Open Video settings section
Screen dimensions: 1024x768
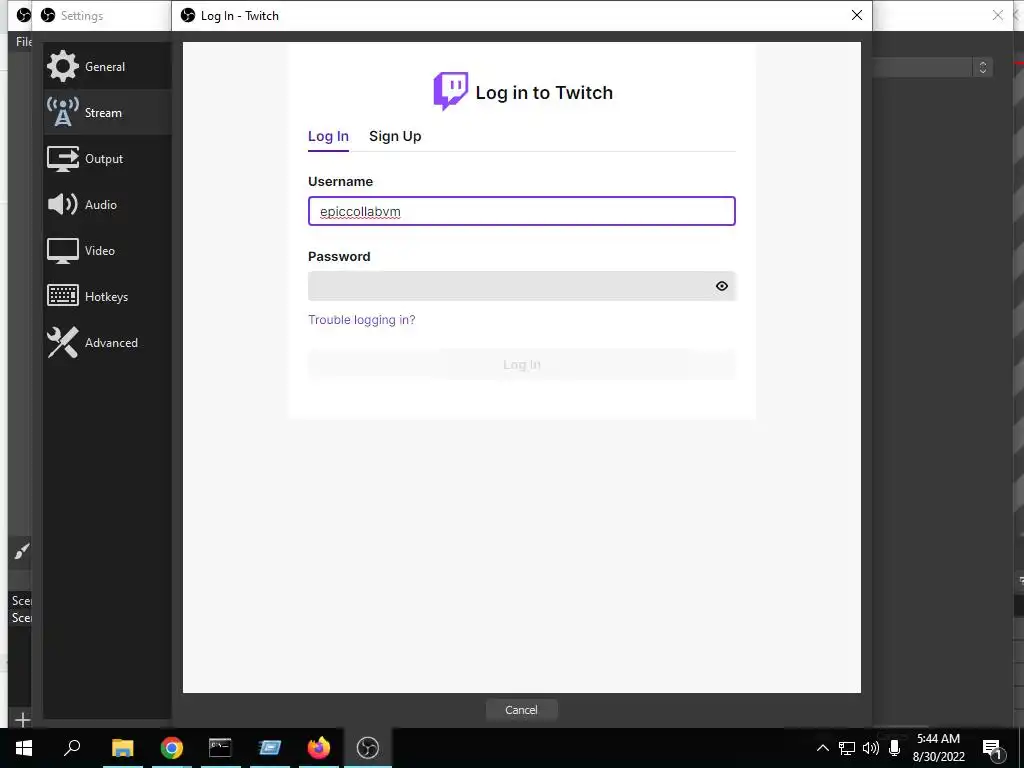point(107,251)
